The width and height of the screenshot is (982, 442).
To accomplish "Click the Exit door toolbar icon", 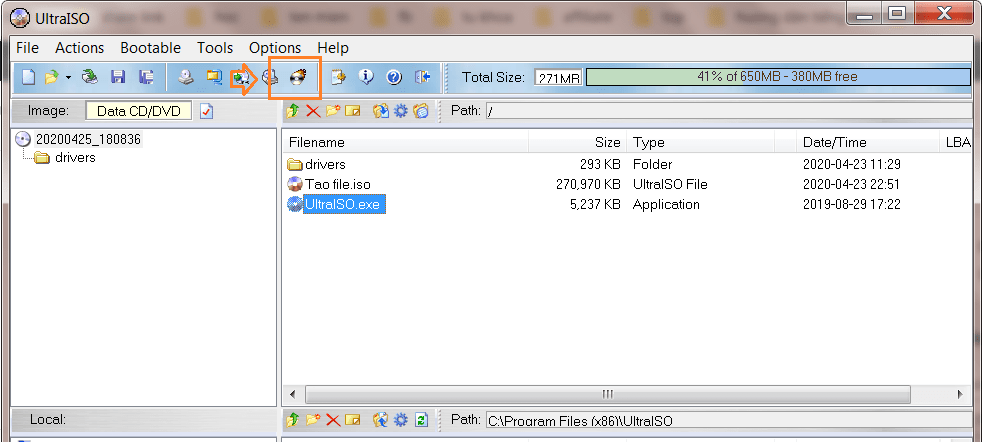I will [x=423, y=77].
